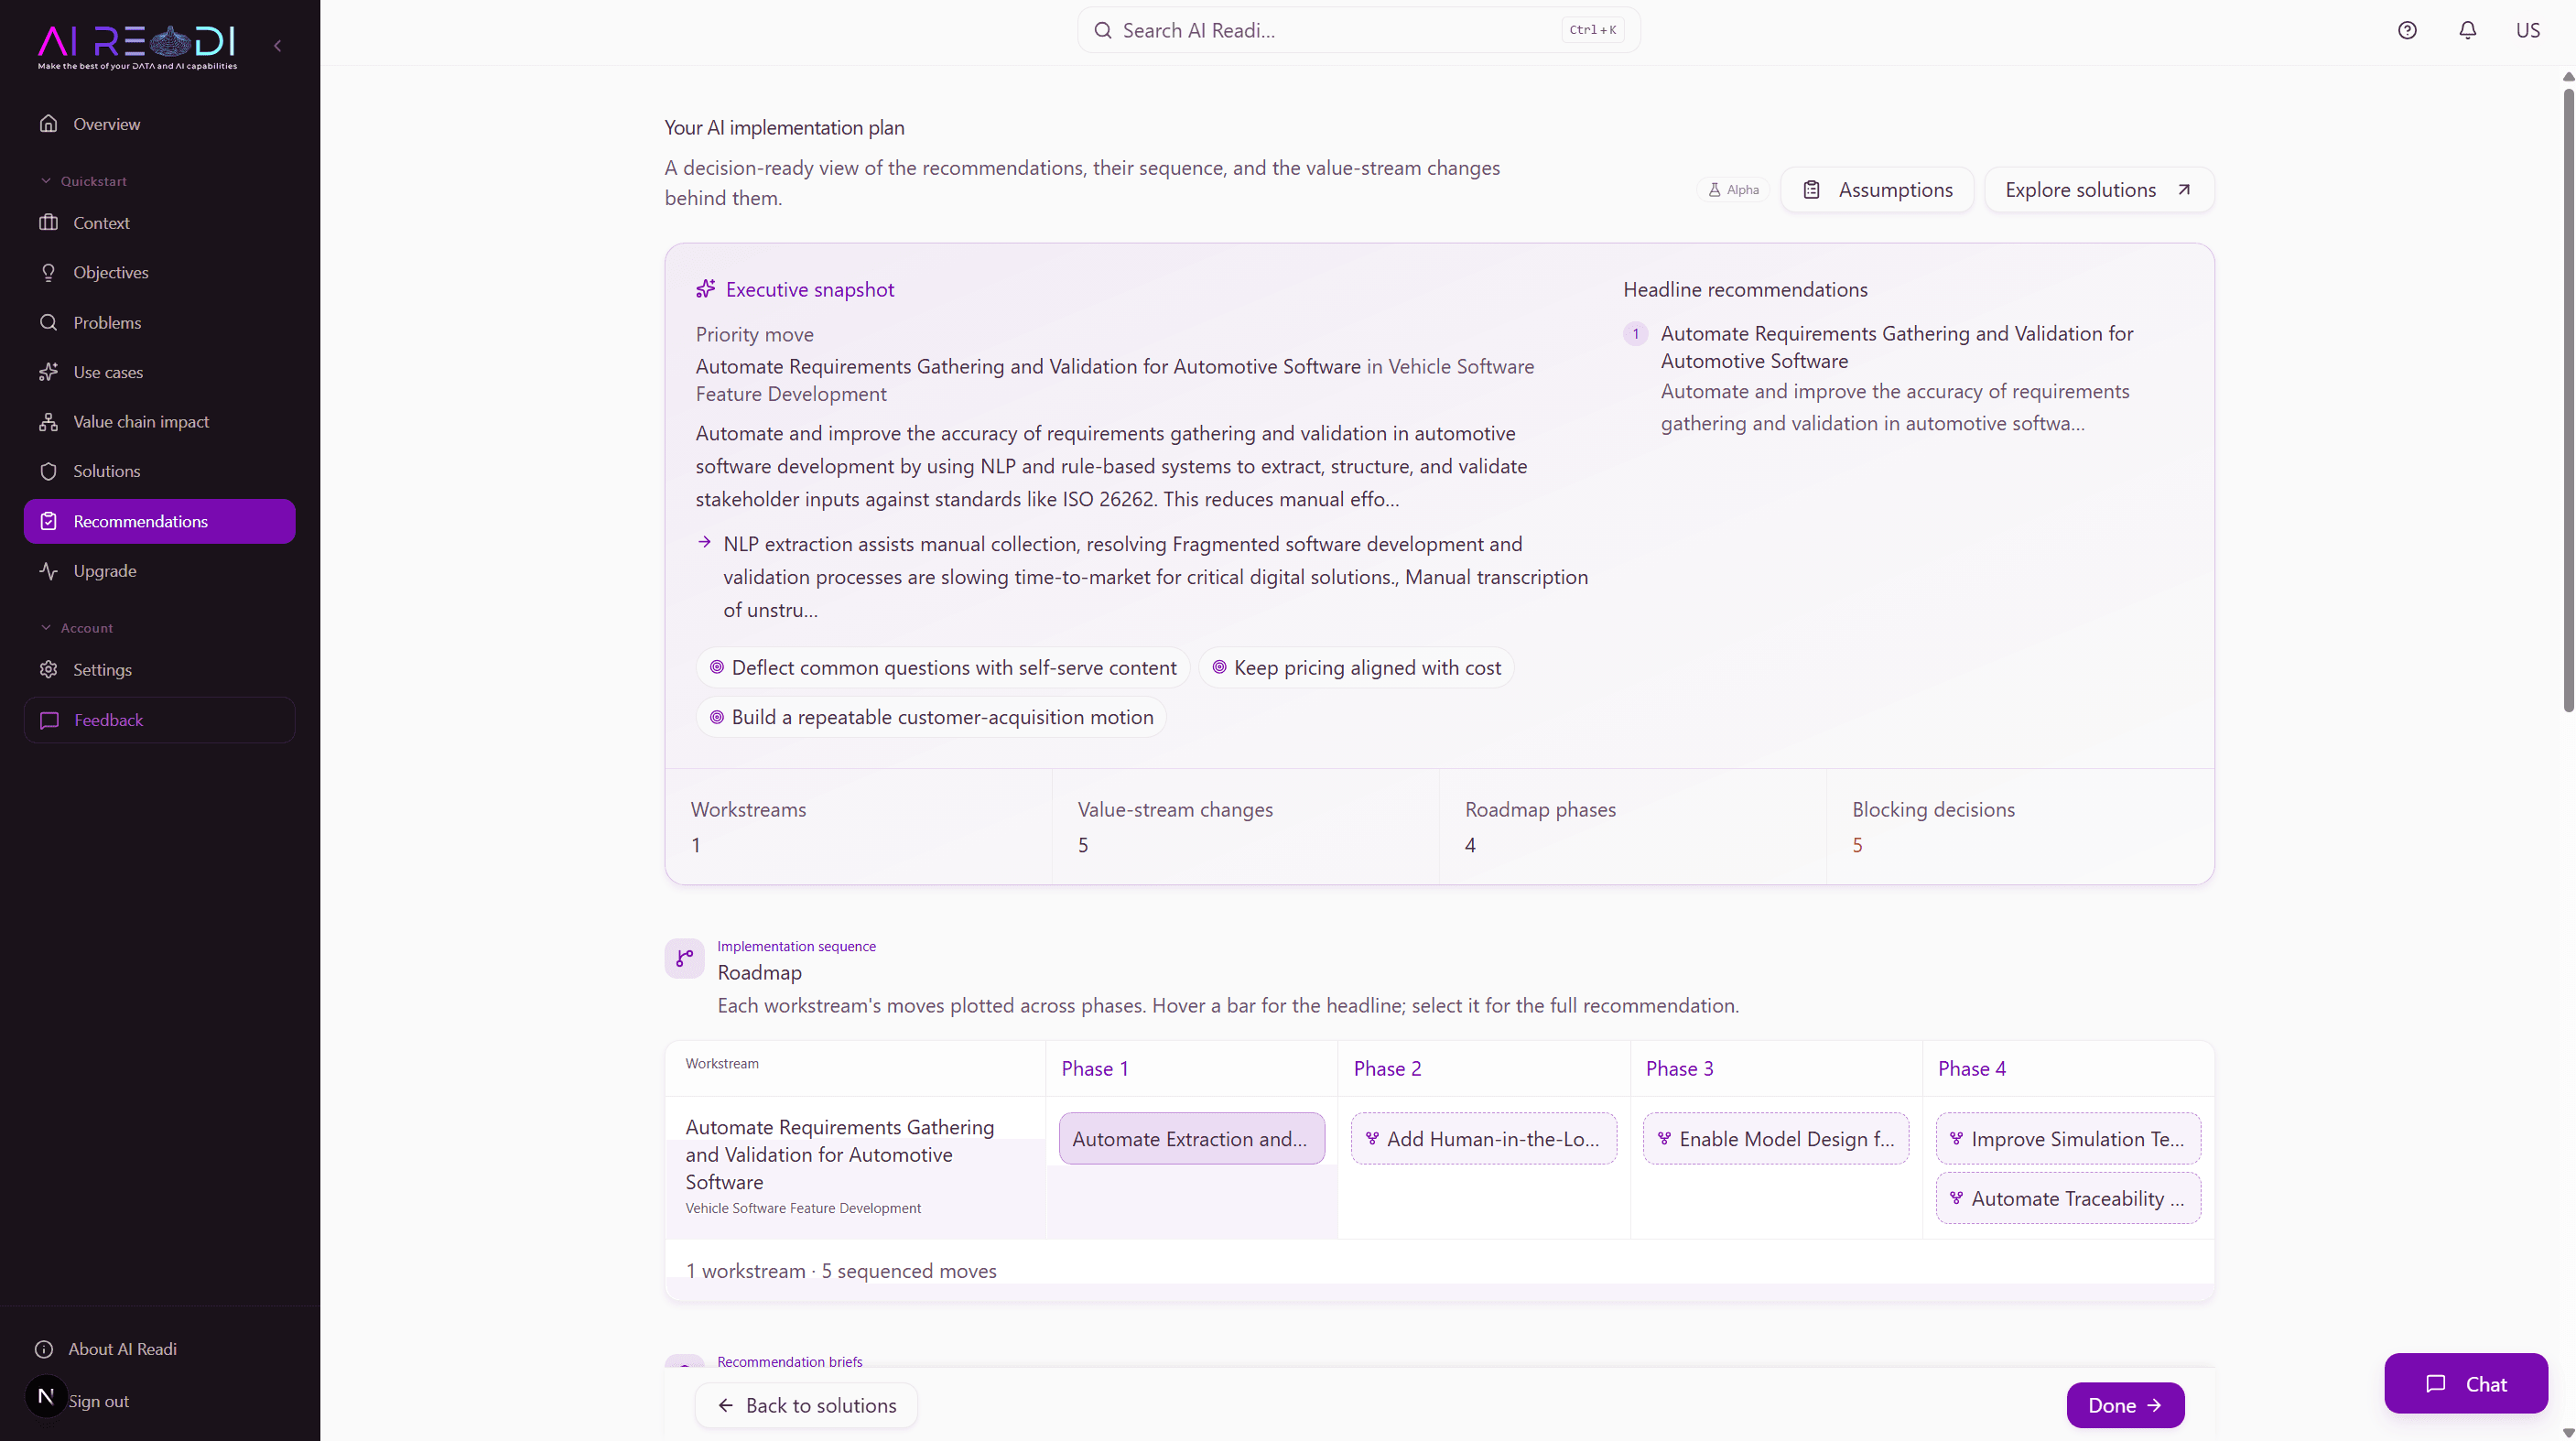Select the Automate Extraction Phase 1 bar
Viewport: 2576px width, 1441px height.
pos(1191,1139)
